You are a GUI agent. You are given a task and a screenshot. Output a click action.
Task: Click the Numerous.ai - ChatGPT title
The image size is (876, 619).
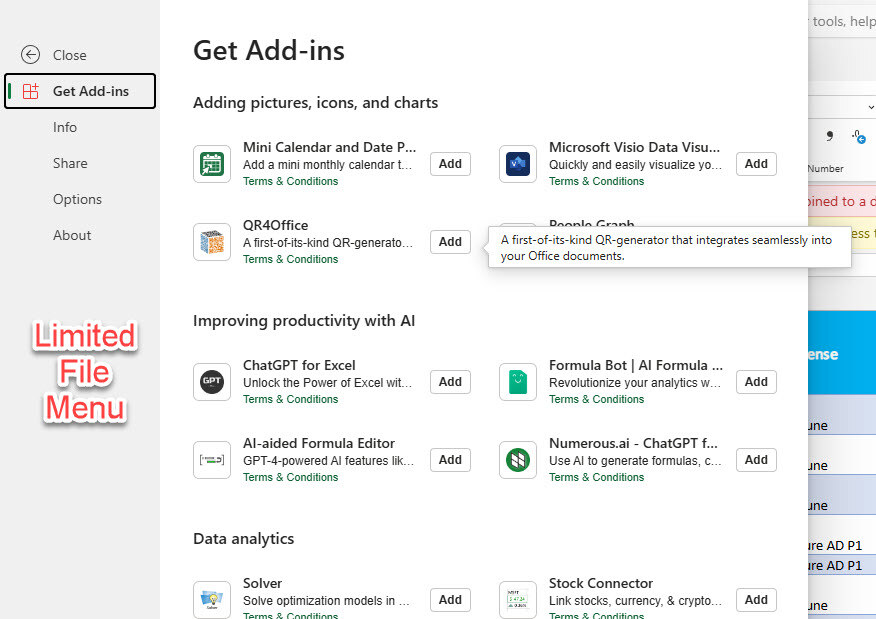(x=633, y=443)
